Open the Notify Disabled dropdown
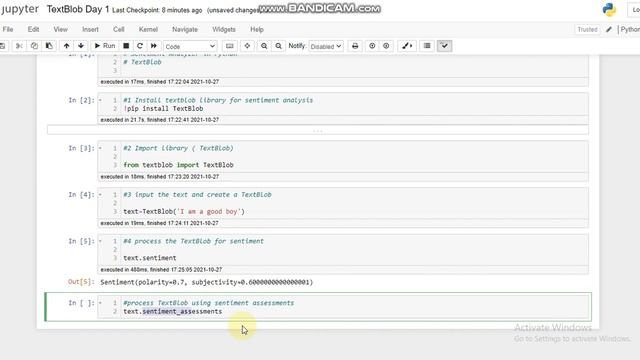This screenshot has height=360, width=640. click(x=326, y=47)
